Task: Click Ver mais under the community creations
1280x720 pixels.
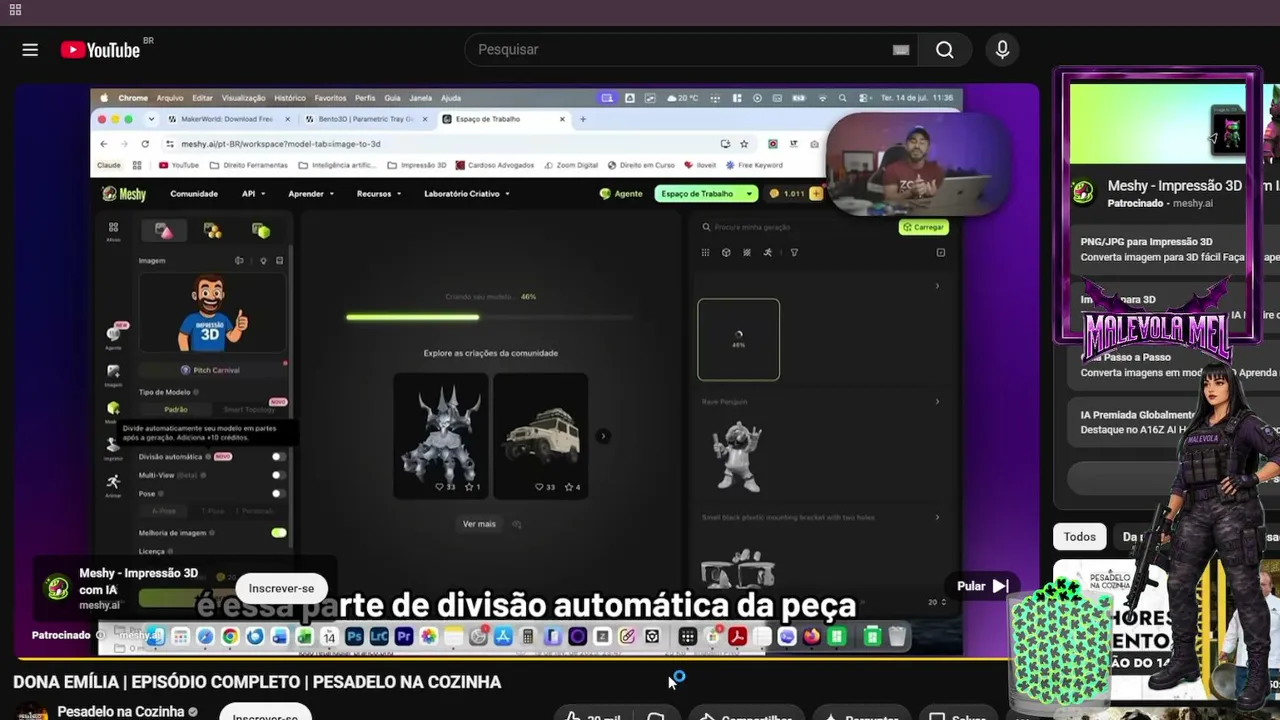Action: pyautogui.click(x=479, y=524)
